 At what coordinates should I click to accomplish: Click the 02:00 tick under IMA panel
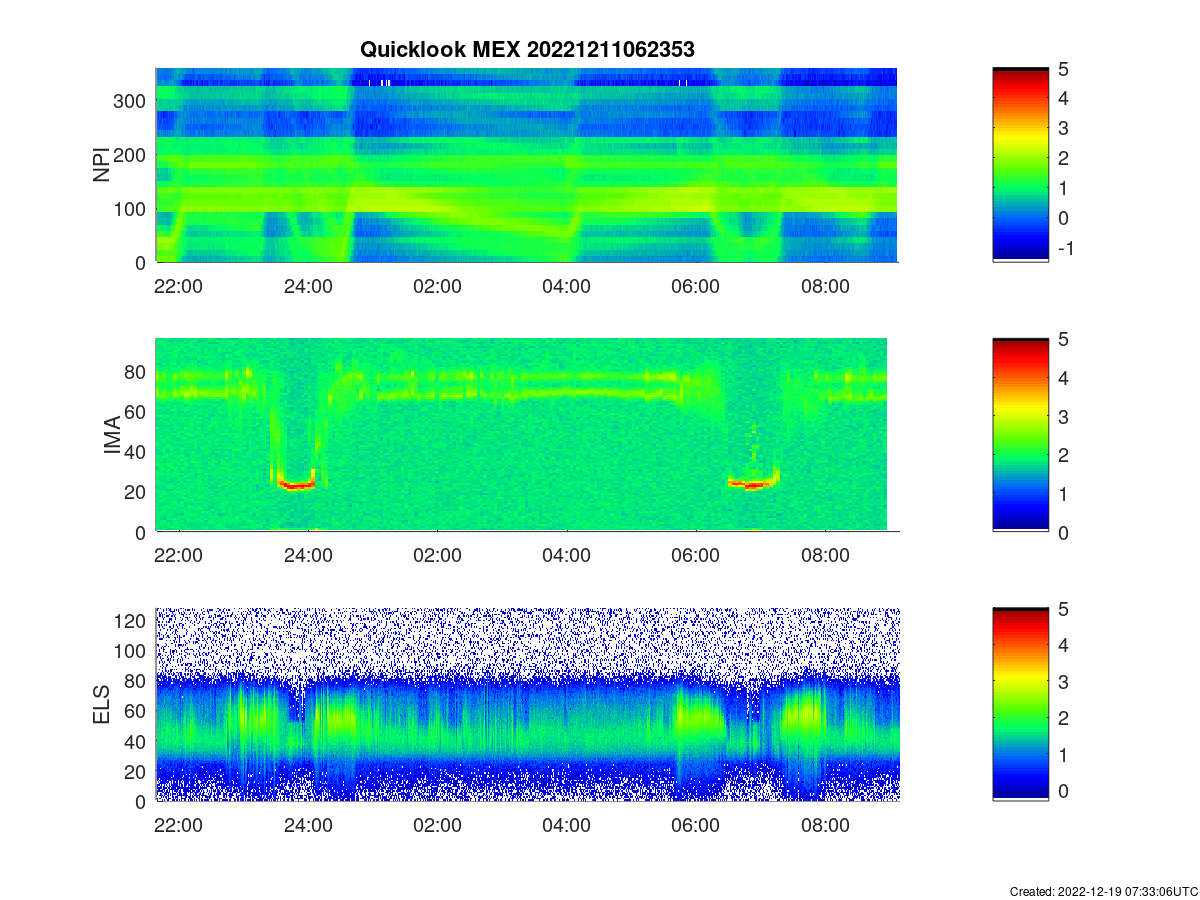click(438, 556)
